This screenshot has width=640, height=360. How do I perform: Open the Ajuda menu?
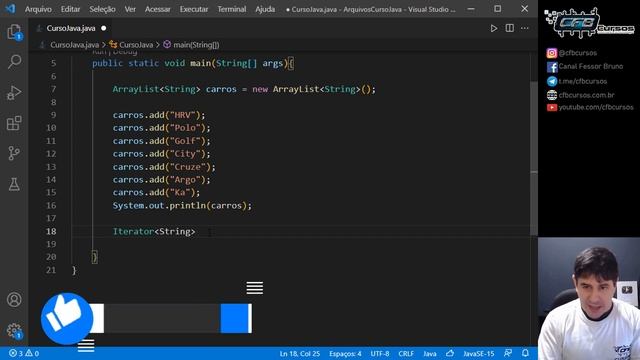(265, 9)
